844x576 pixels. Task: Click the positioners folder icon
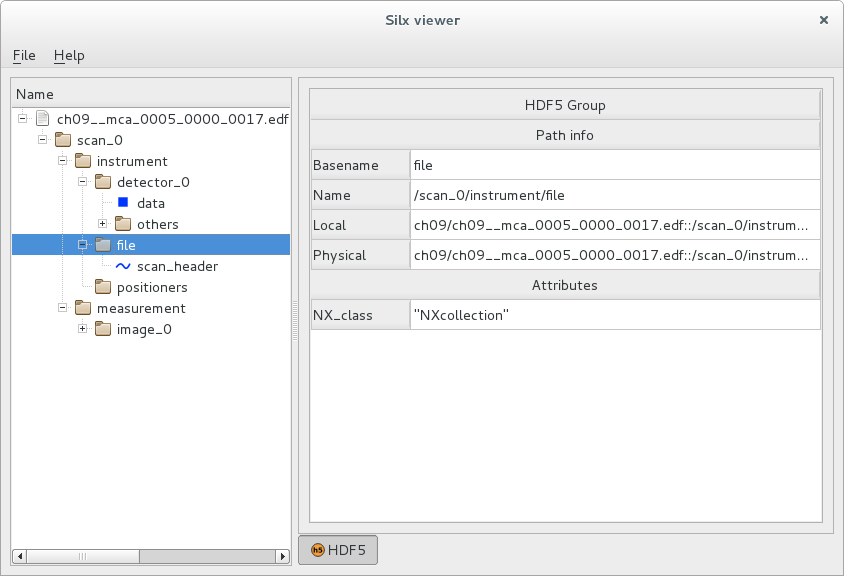pos(103,287)
